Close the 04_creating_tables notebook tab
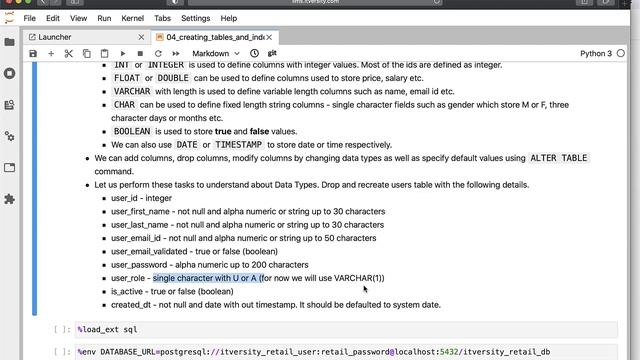Viewport: 640px width, 360px height. click(x=269, y=37)
